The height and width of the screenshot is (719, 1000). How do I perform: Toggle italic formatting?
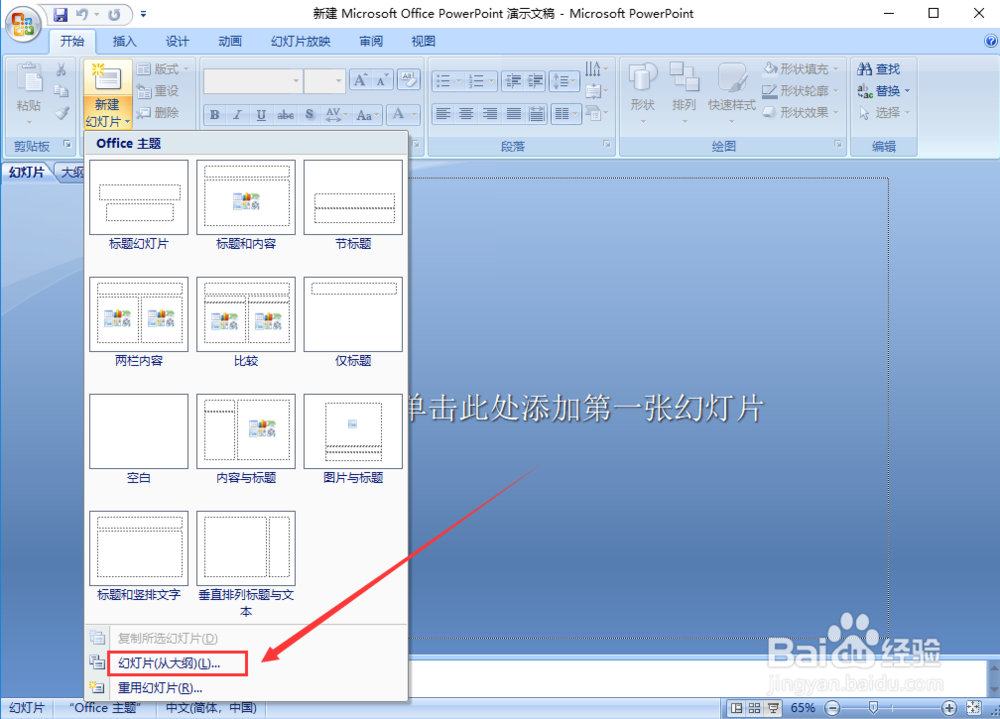(x=237, y=115)
